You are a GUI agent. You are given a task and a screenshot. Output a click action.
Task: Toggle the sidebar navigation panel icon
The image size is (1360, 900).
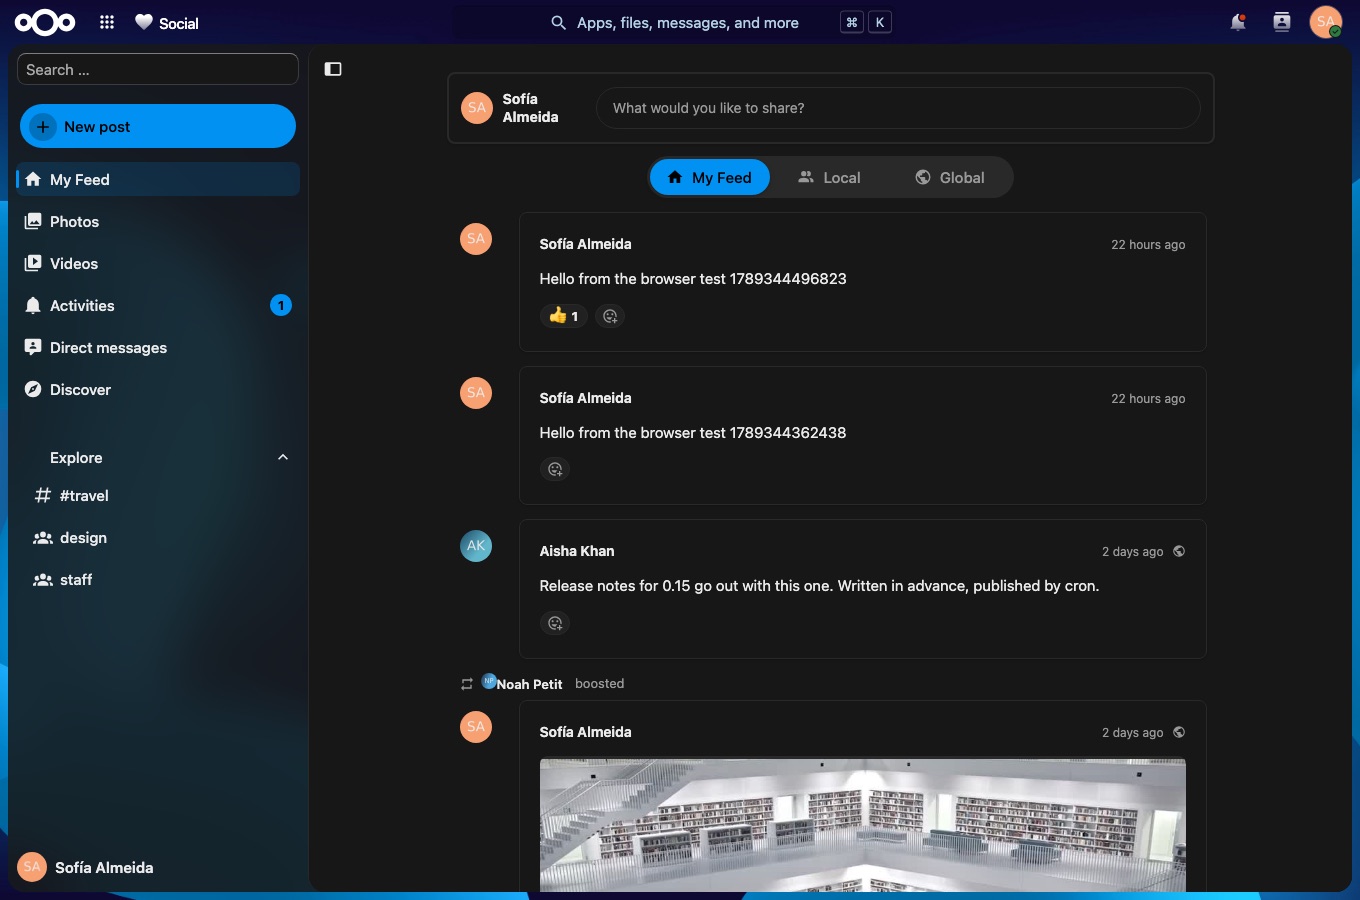(333, 69)
